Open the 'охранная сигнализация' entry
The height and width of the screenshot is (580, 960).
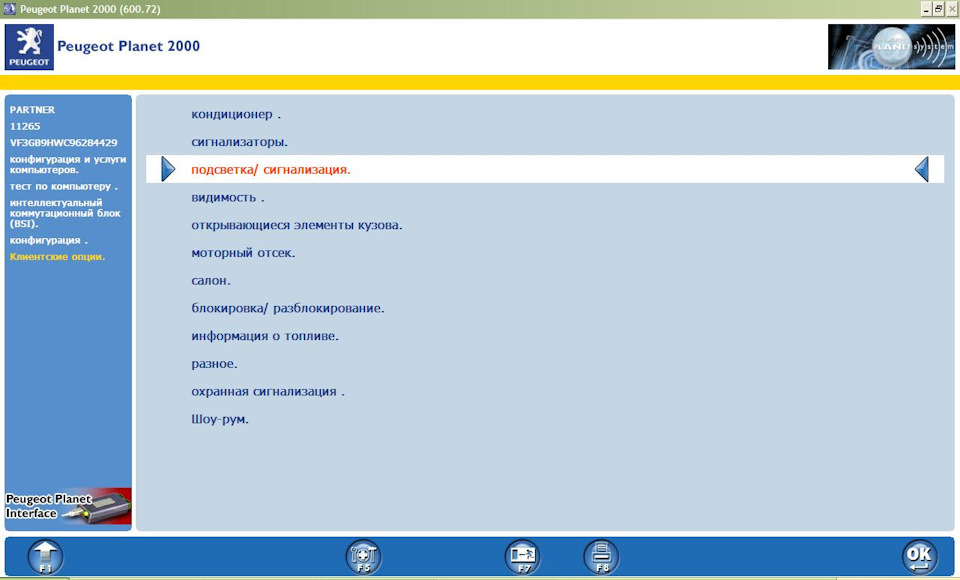coord(268,392)
